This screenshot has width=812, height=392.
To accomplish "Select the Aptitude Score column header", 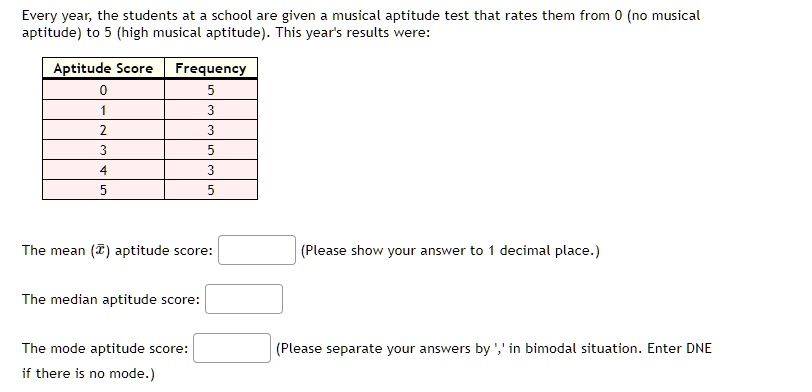I will point(103,68).
